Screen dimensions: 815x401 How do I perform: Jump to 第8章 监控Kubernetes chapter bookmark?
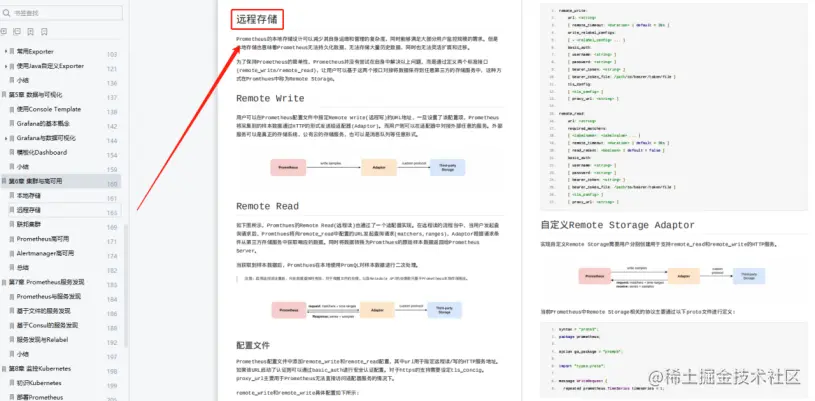40,368
